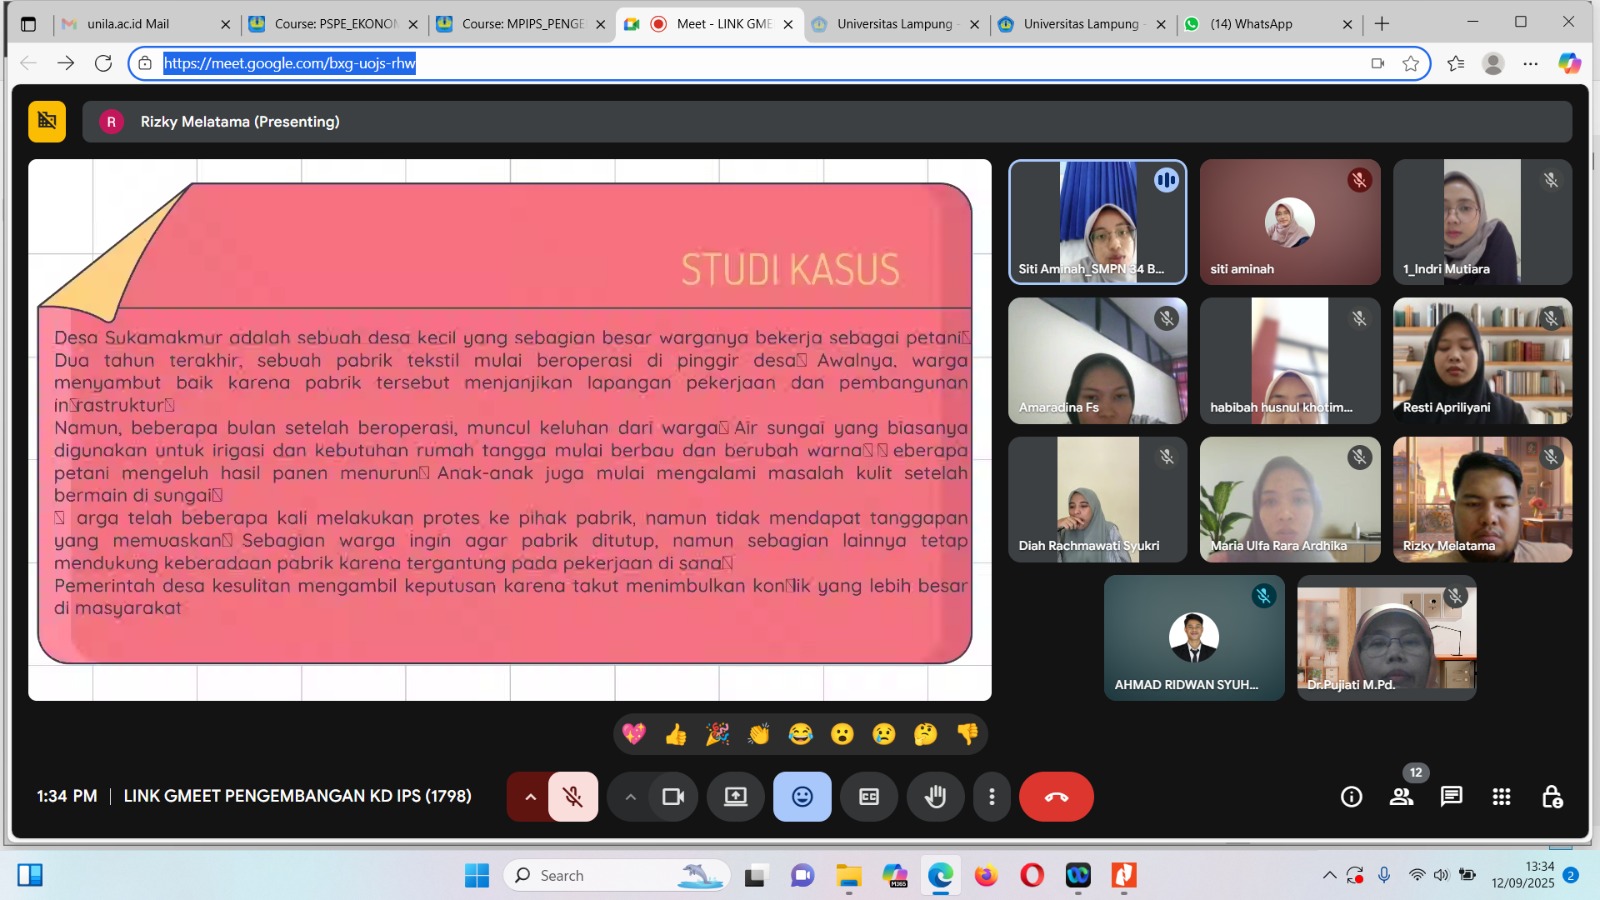Click the raise hand icon
Image resolution: width=1600 pixels, height=900 pixels.
(x=935, y=797)
